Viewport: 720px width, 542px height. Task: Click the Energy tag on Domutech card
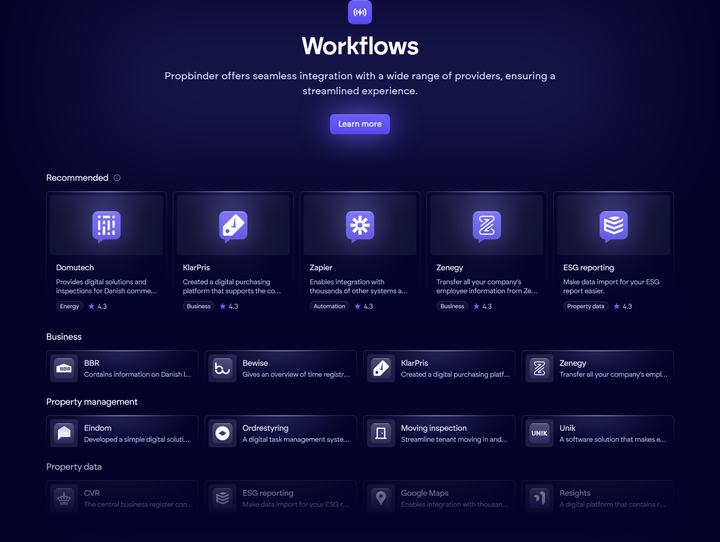[69, 306]
